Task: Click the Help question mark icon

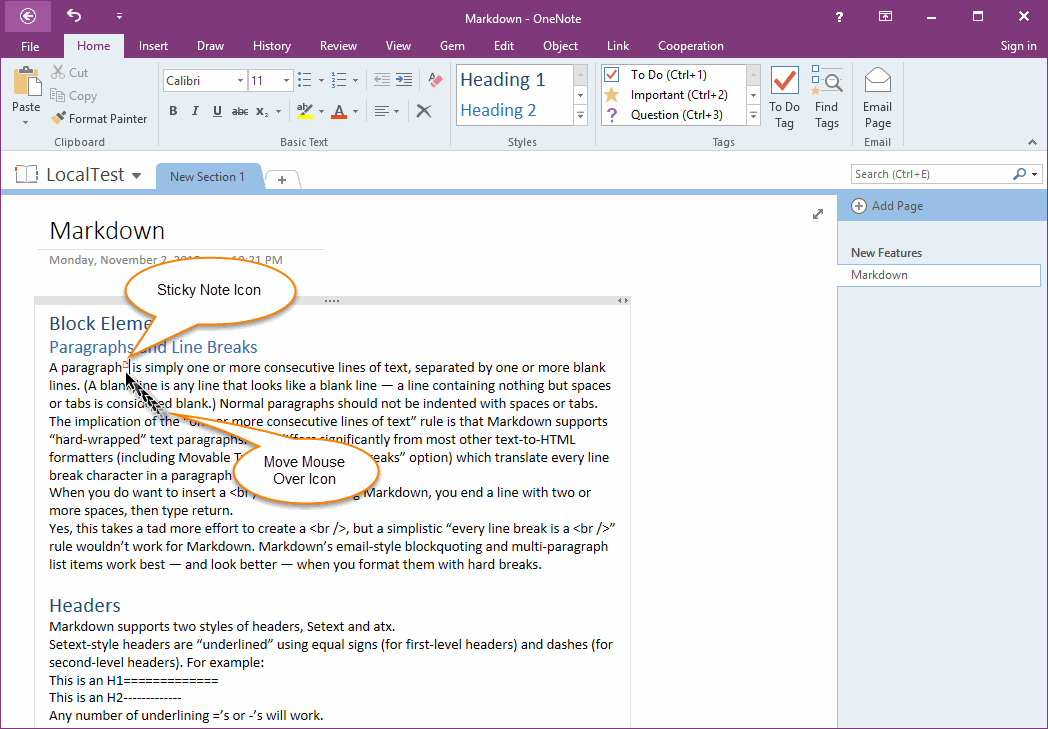Action: 839,17
